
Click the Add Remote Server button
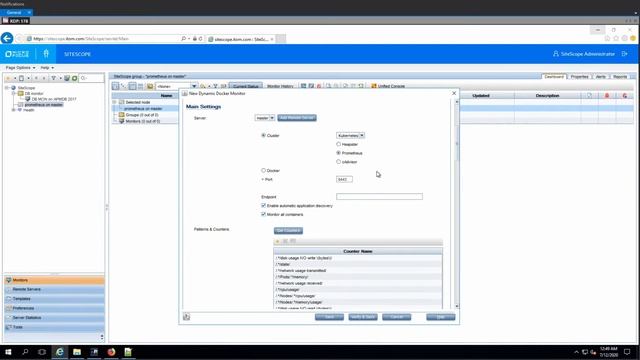pos(297,118)
